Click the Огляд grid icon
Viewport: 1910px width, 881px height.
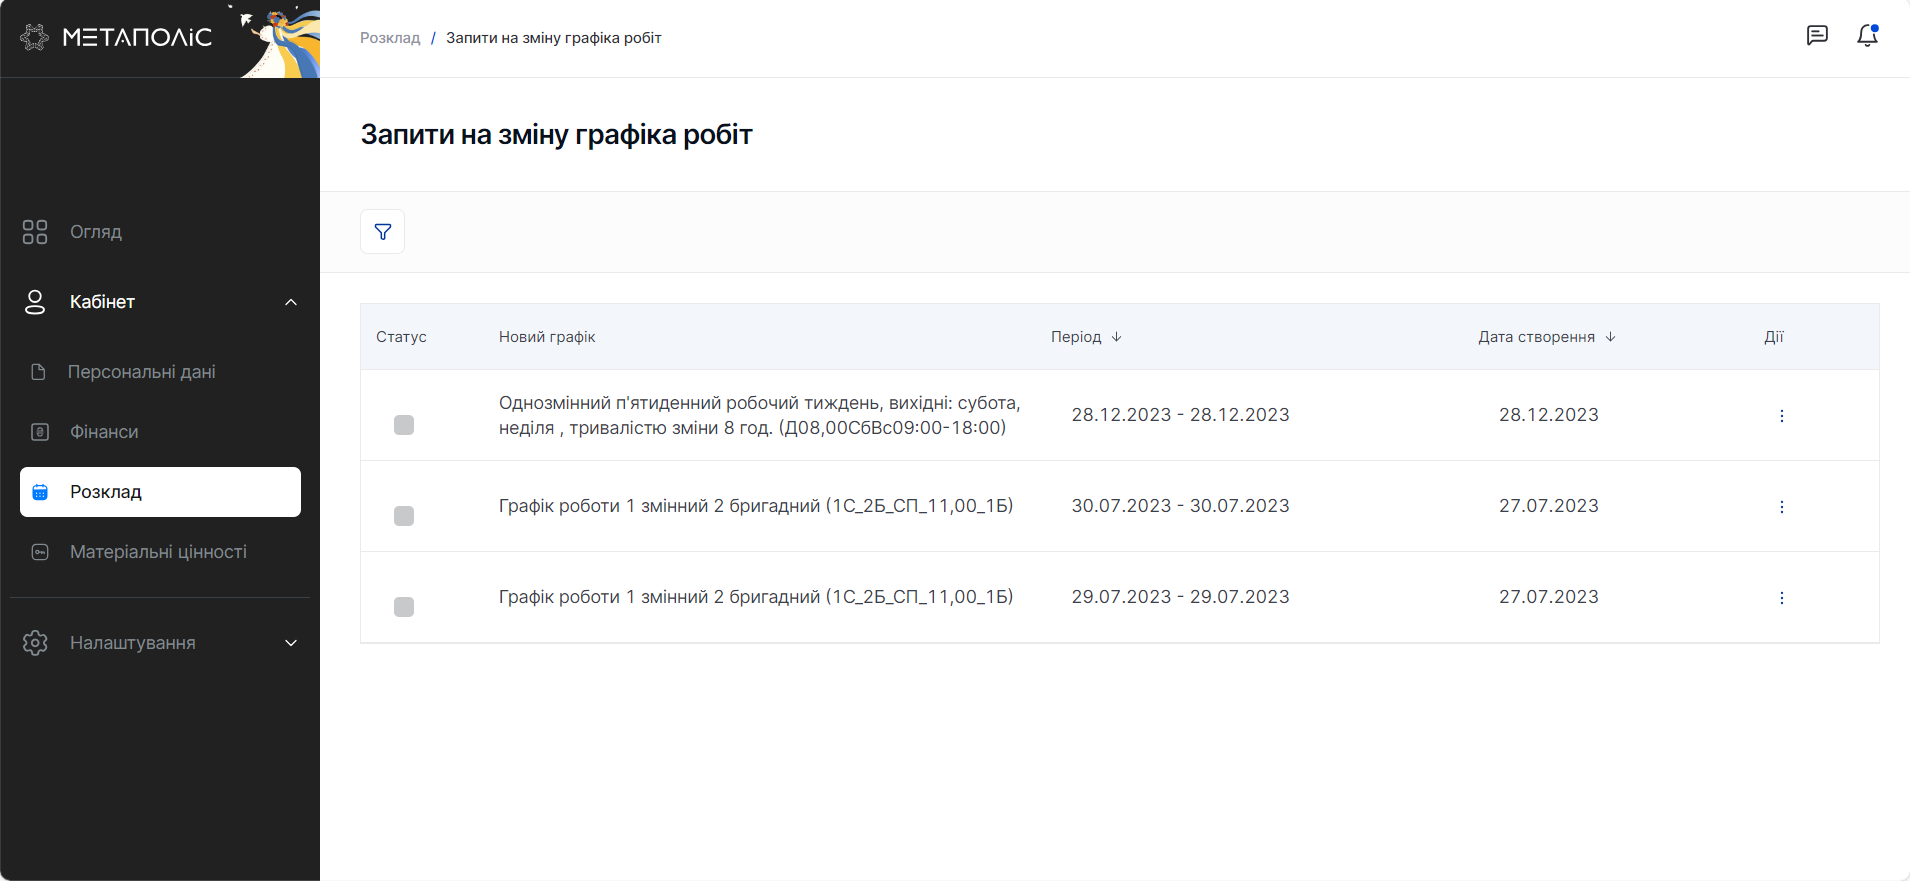(x=35, y=232)
